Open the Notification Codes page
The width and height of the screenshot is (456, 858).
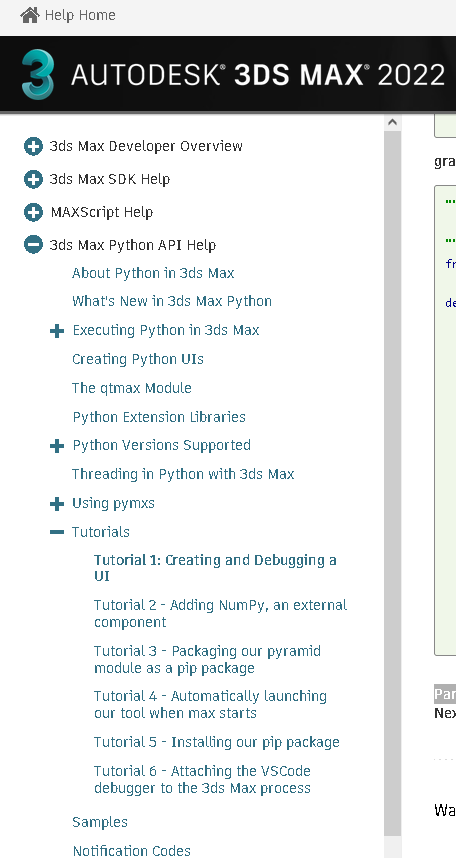click(x=132, y=851)
